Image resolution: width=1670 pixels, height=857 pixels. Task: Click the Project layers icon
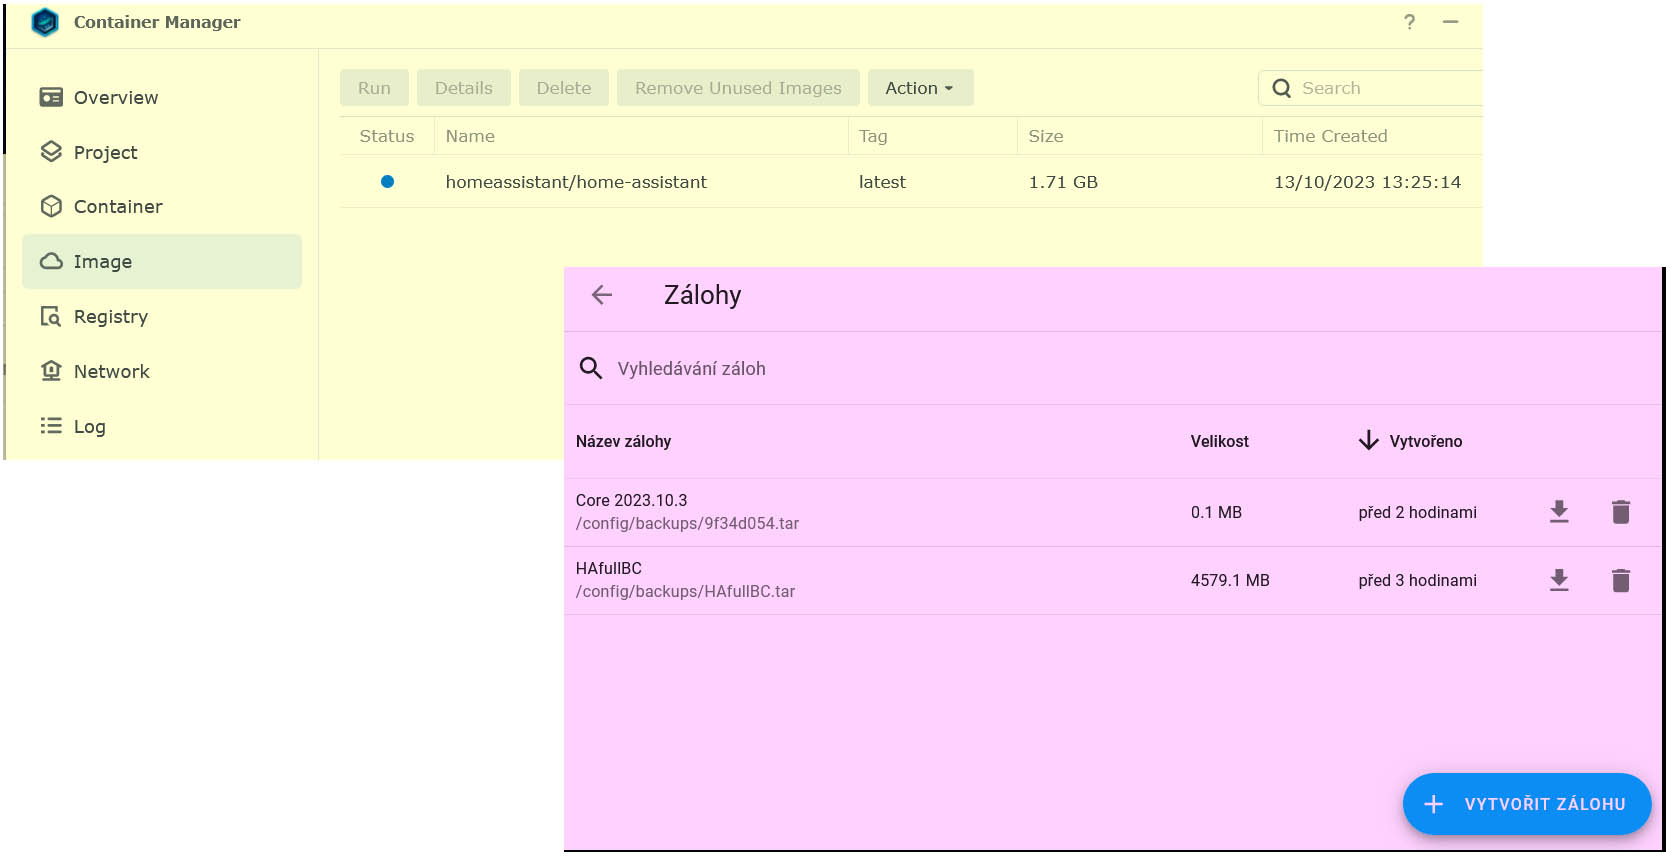click(x=51, y=152)
